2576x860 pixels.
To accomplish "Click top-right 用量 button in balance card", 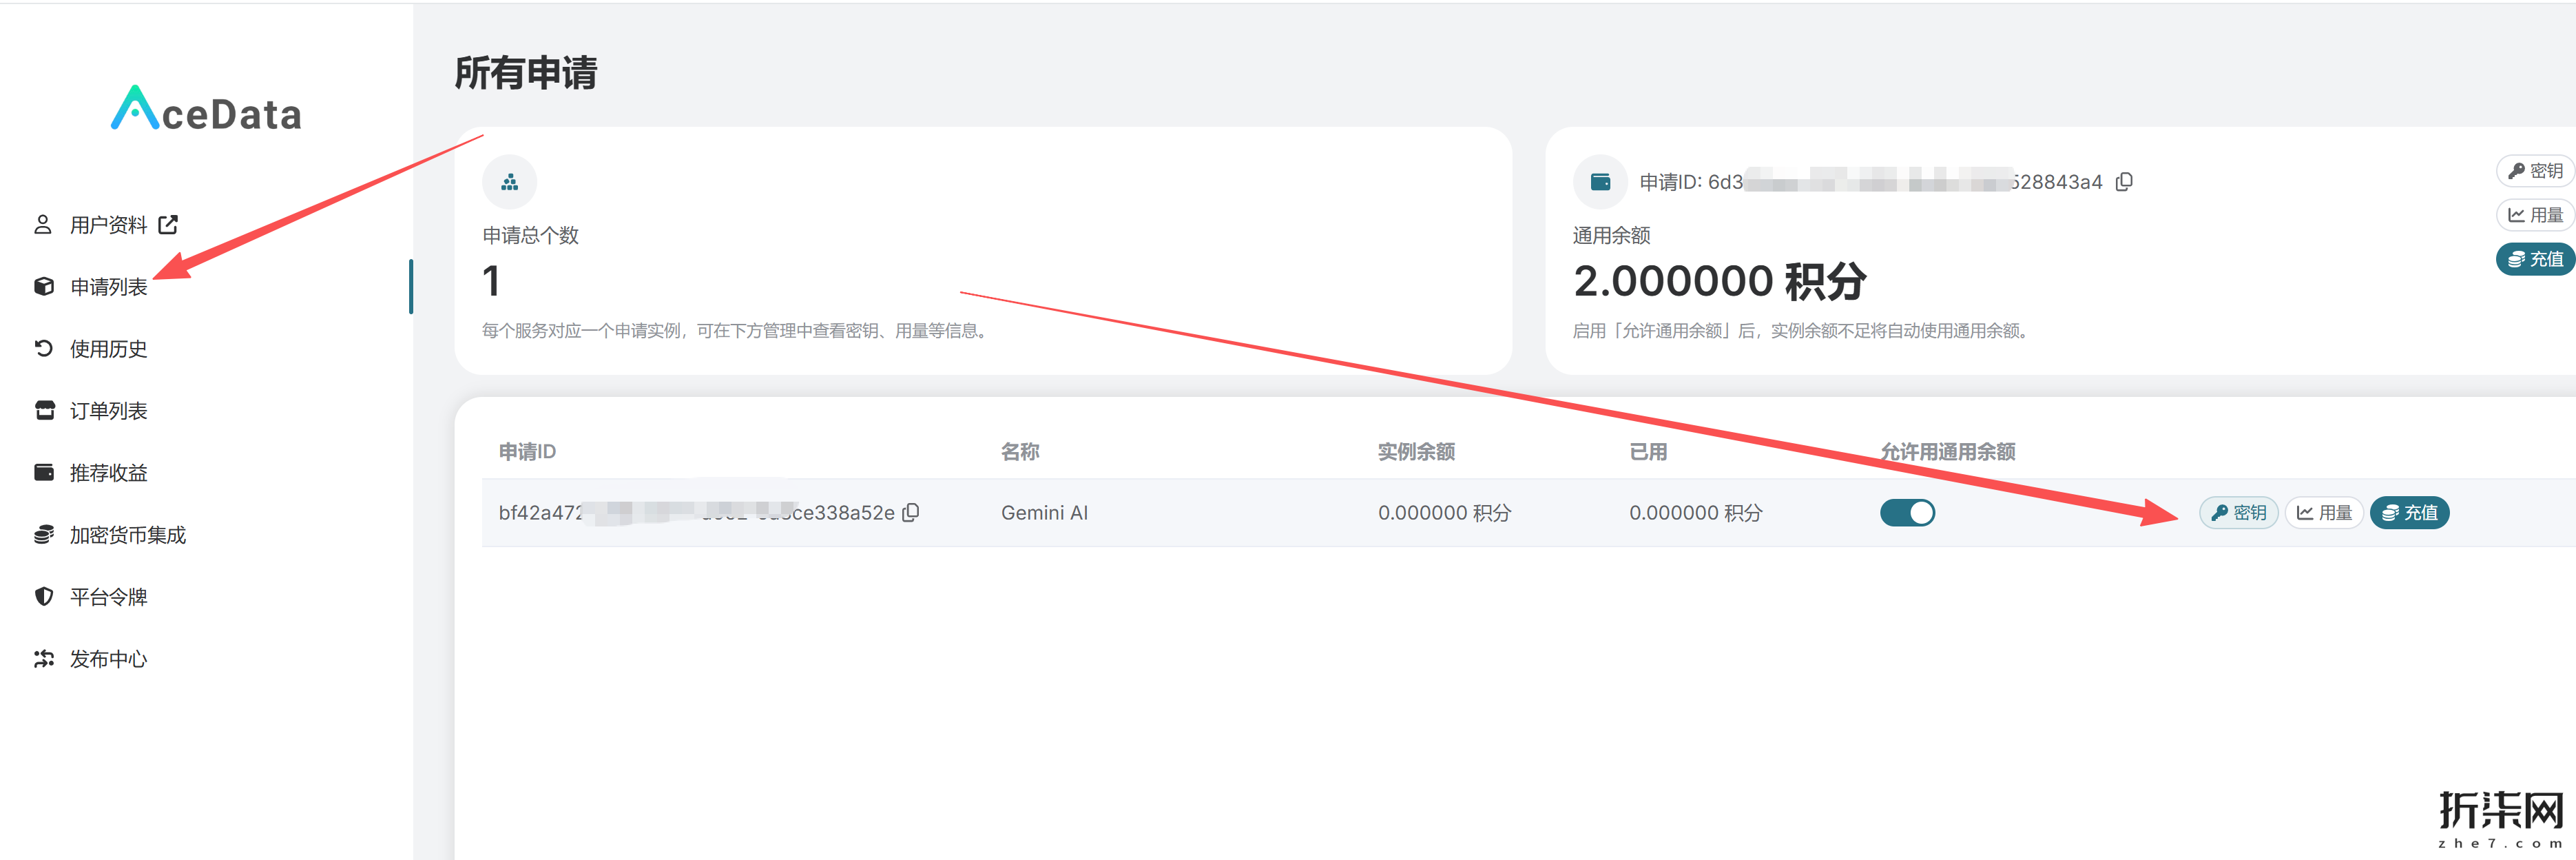I will click(2535, 215).
